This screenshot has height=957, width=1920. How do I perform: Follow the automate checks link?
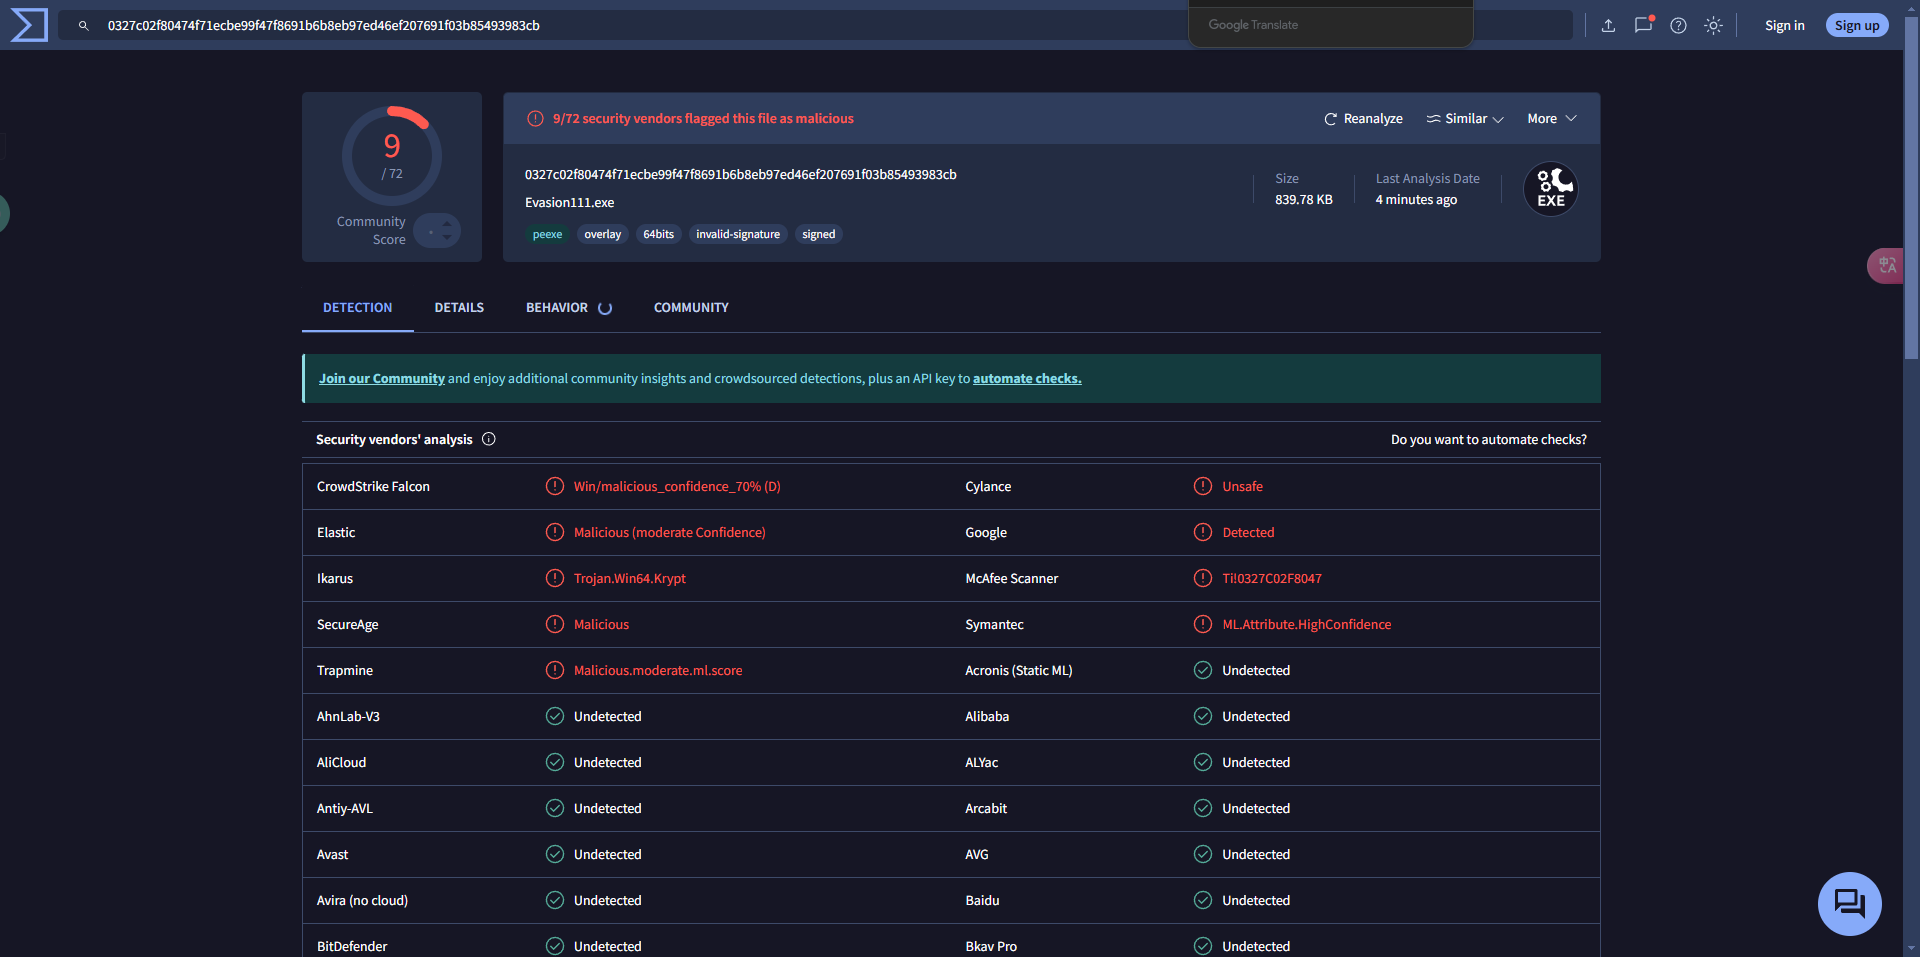[1027, 379]
